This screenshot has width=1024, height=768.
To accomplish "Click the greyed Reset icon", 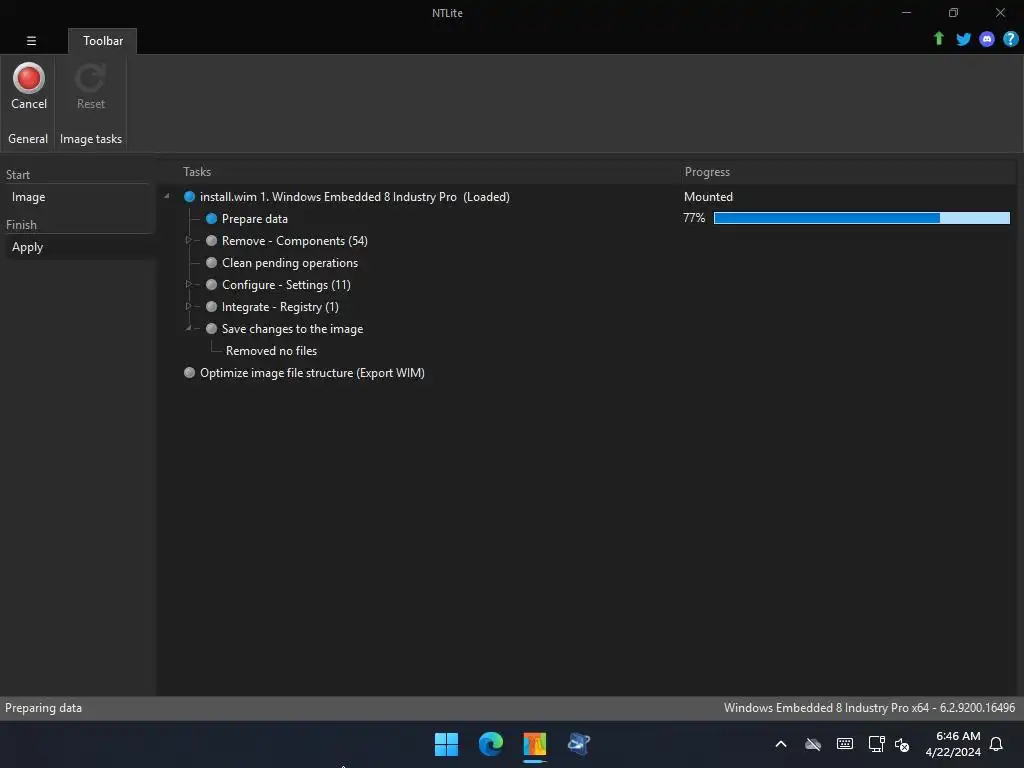I will (90, 78).
